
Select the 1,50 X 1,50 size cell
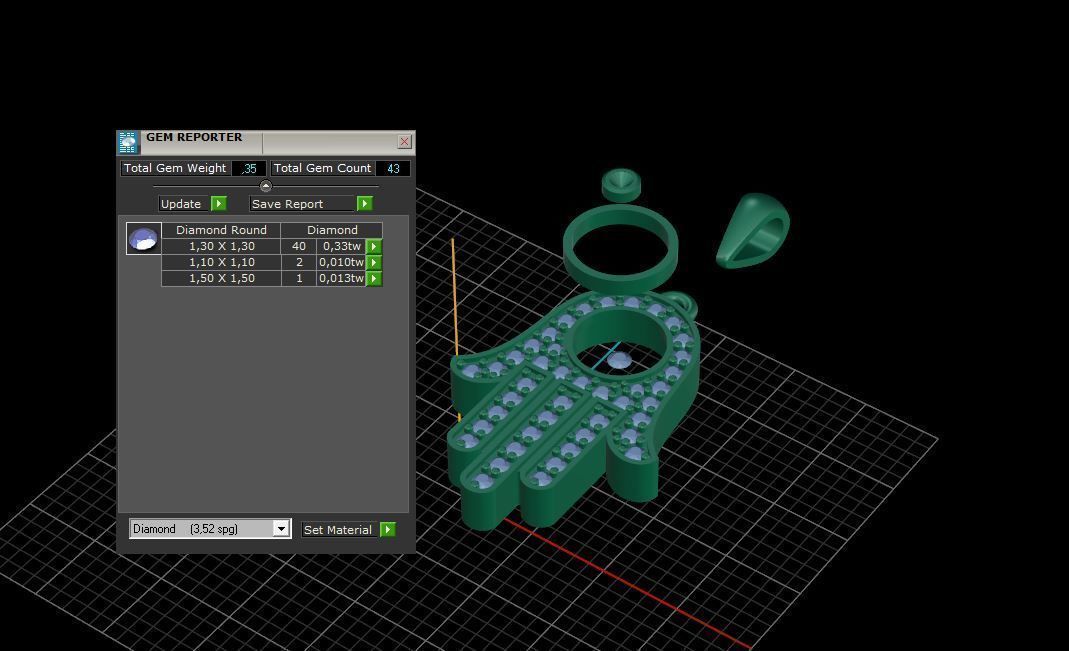click(222, 278)
